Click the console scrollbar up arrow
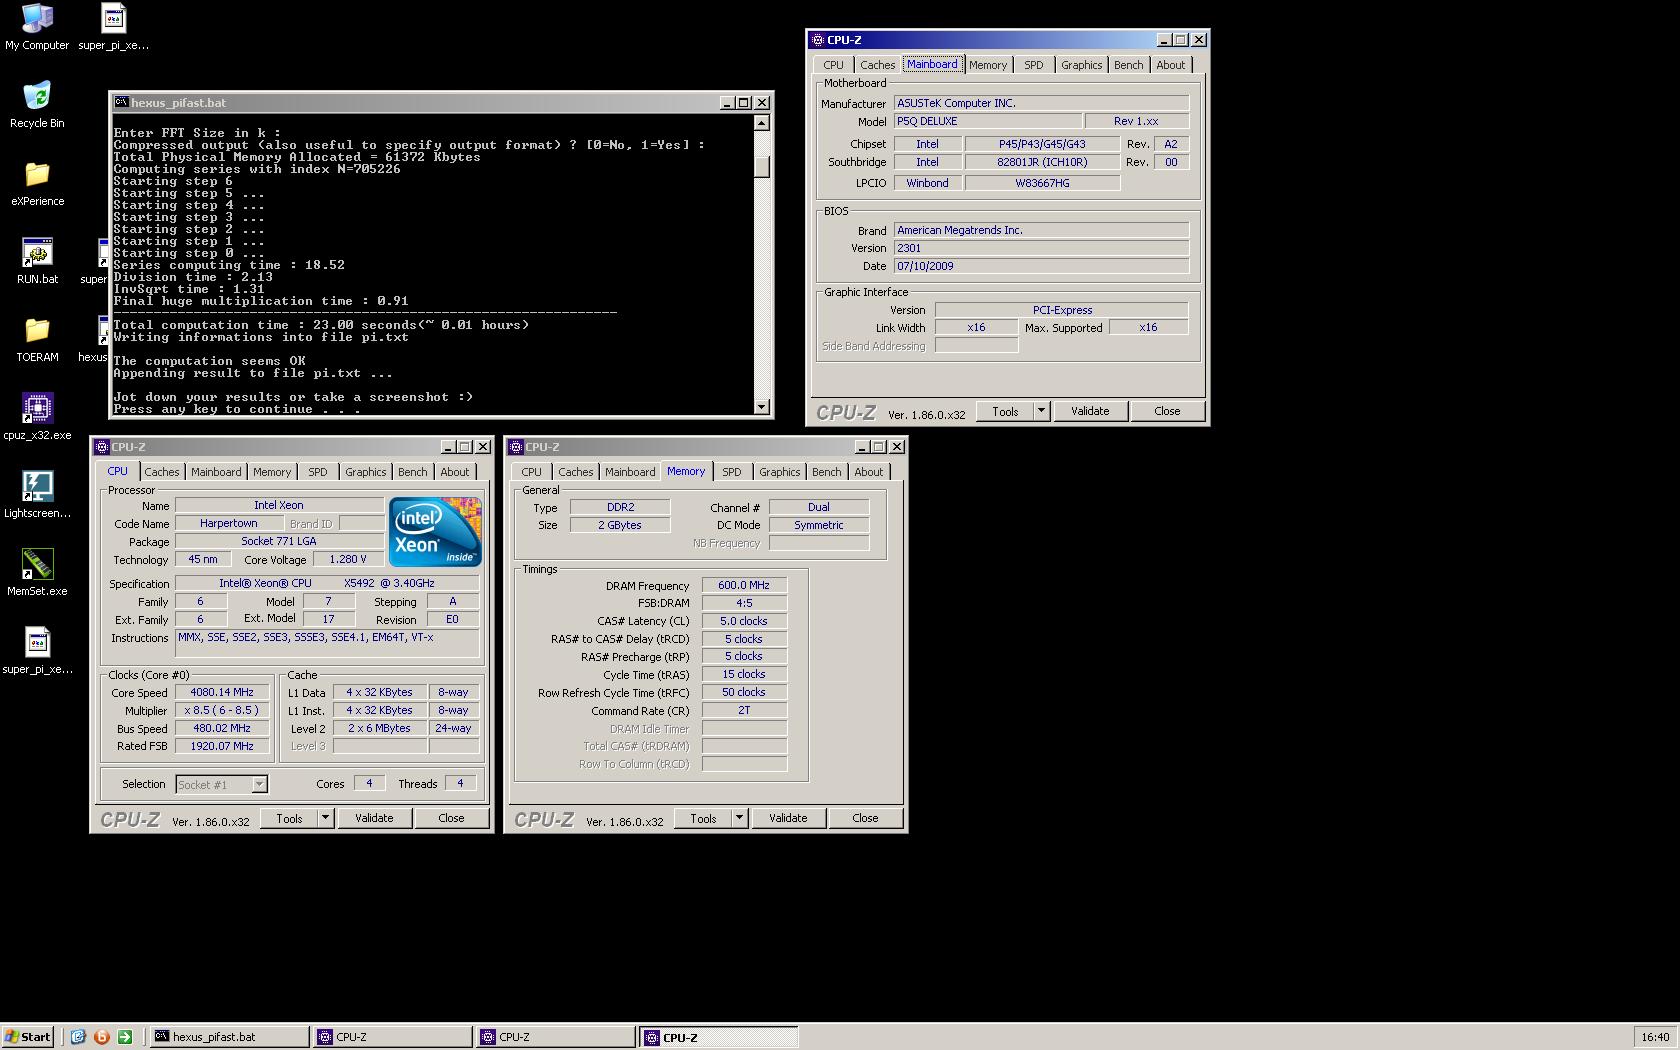Viewport: 1680px width, 1050px height. [x=762, y=123]
